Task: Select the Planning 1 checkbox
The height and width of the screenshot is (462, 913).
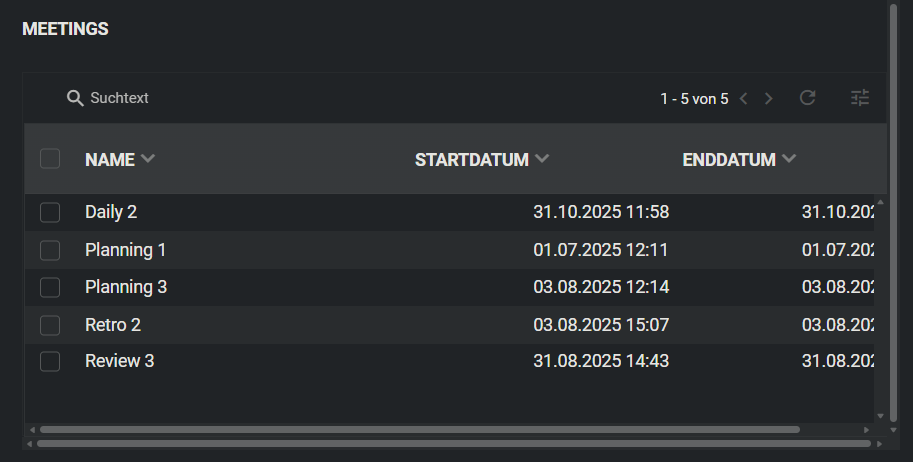Action: [50, 250]
